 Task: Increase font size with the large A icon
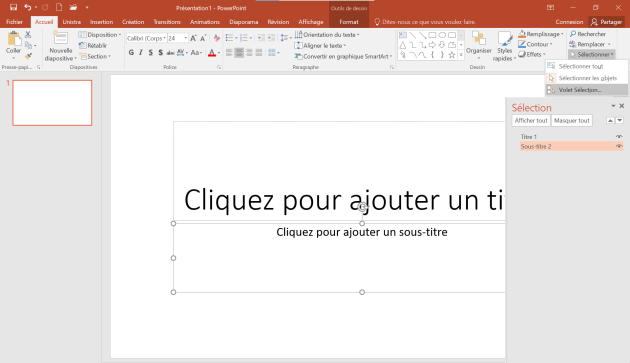193,38
